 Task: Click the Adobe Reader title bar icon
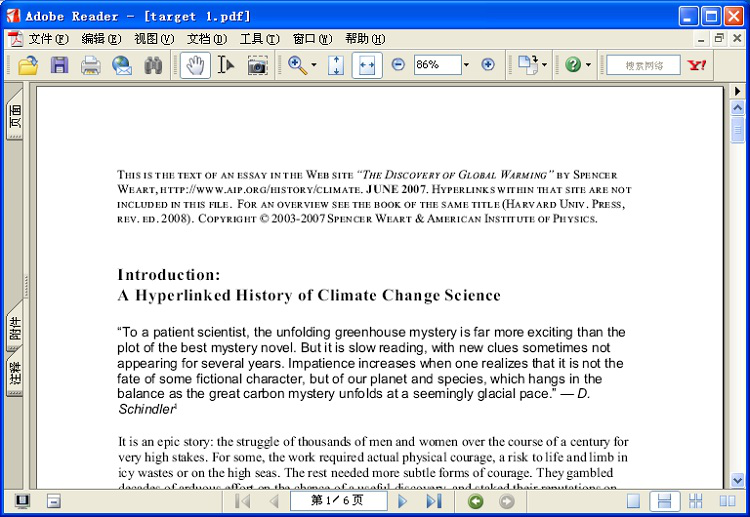point(13,16)
